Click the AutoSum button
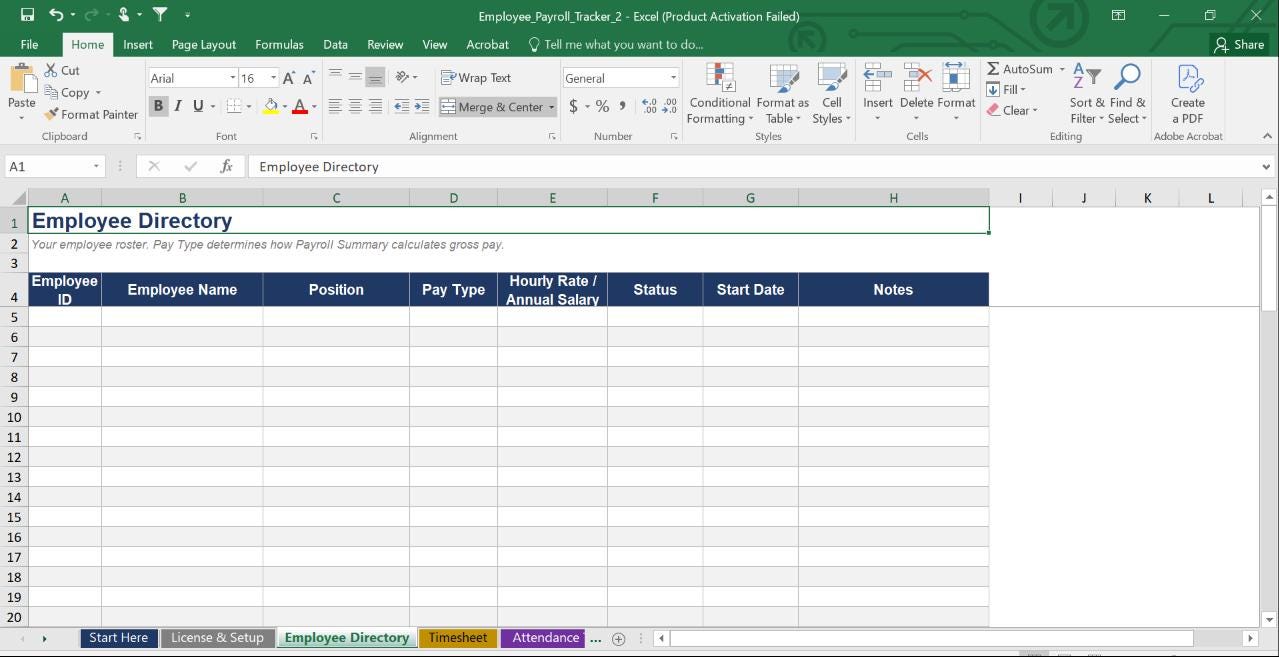The height and width of the screenshot is (657, 1279). 1020,69
